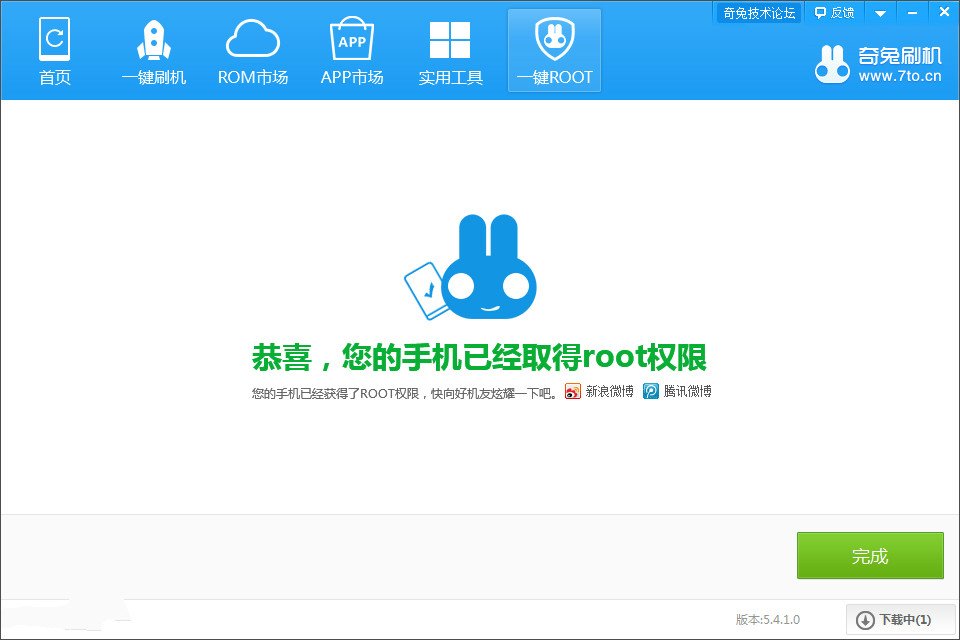Share via the Tencent Weibo icon
Viewport: 960px width, 640px height.
click(652, 391)
